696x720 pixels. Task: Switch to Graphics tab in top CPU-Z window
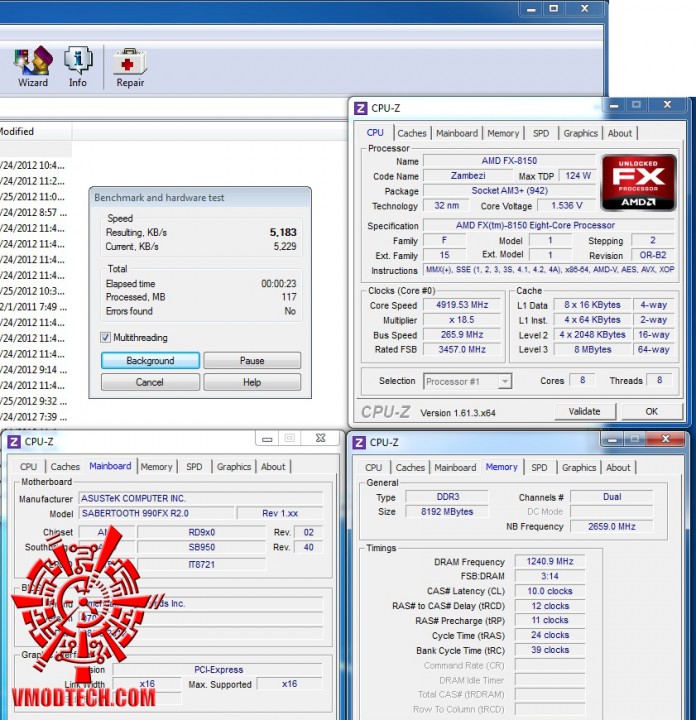(x=580, y=133)
